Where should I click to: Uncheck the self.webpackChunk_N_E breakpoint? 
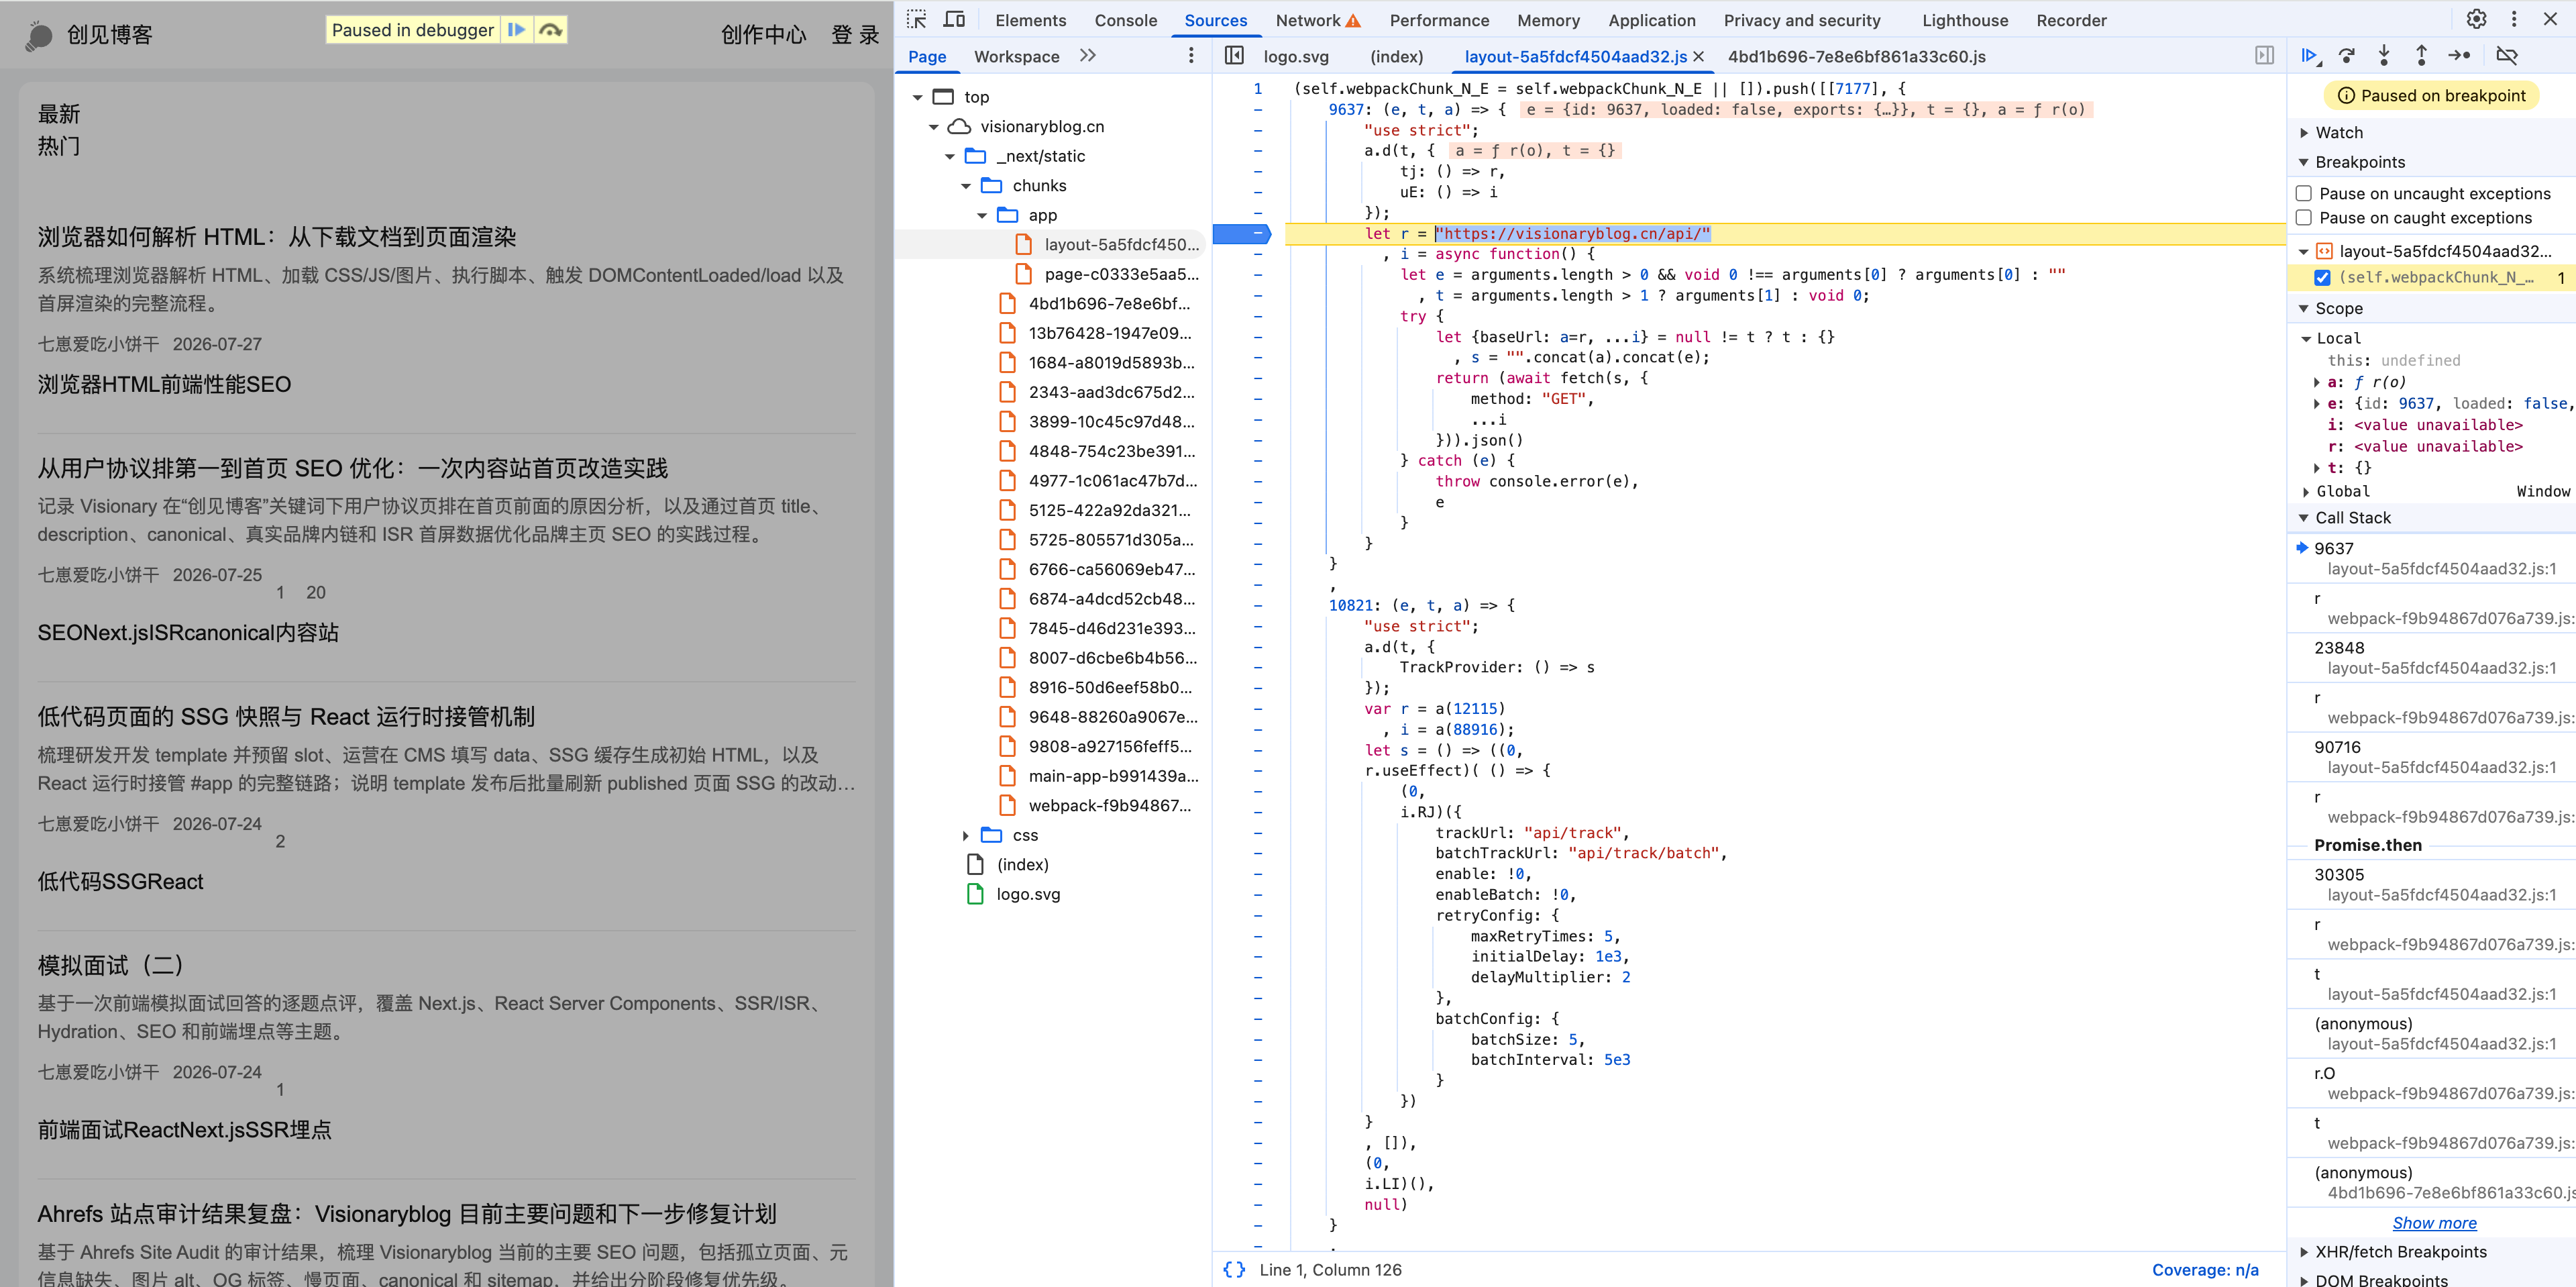click(x=2322, y=278)
